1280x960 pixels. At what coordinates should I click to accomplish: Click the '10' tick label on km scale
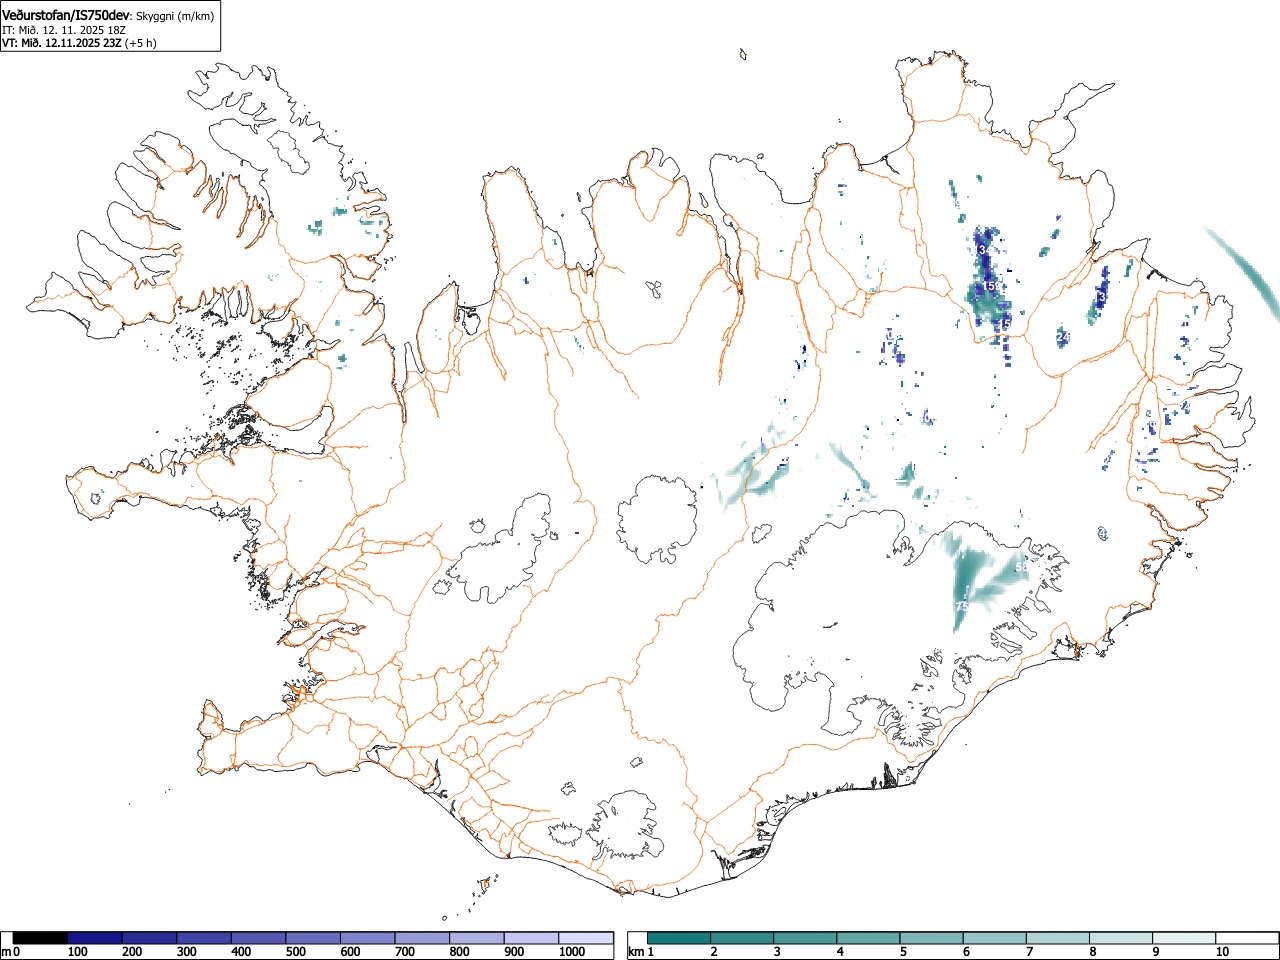click(x=1222, y=952)
